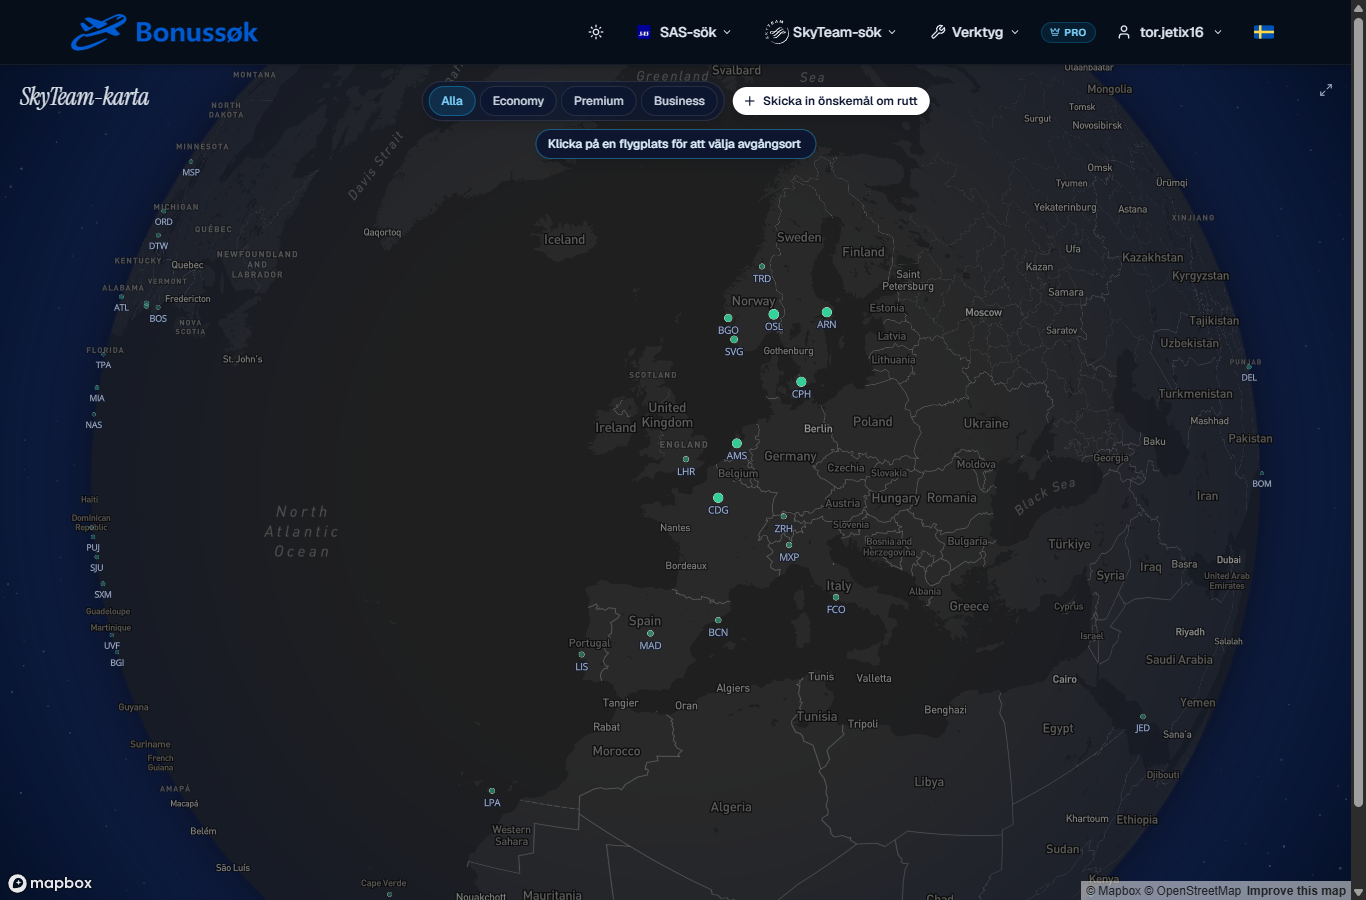Select the SXM airport marker

(103, 583)
